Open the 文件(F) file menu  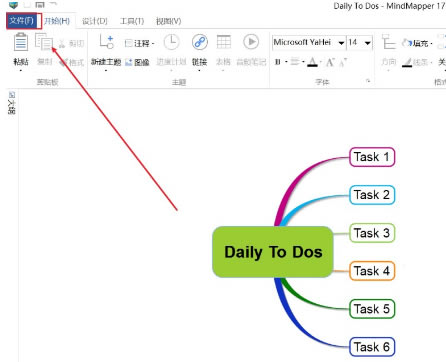tap(21, 21)
